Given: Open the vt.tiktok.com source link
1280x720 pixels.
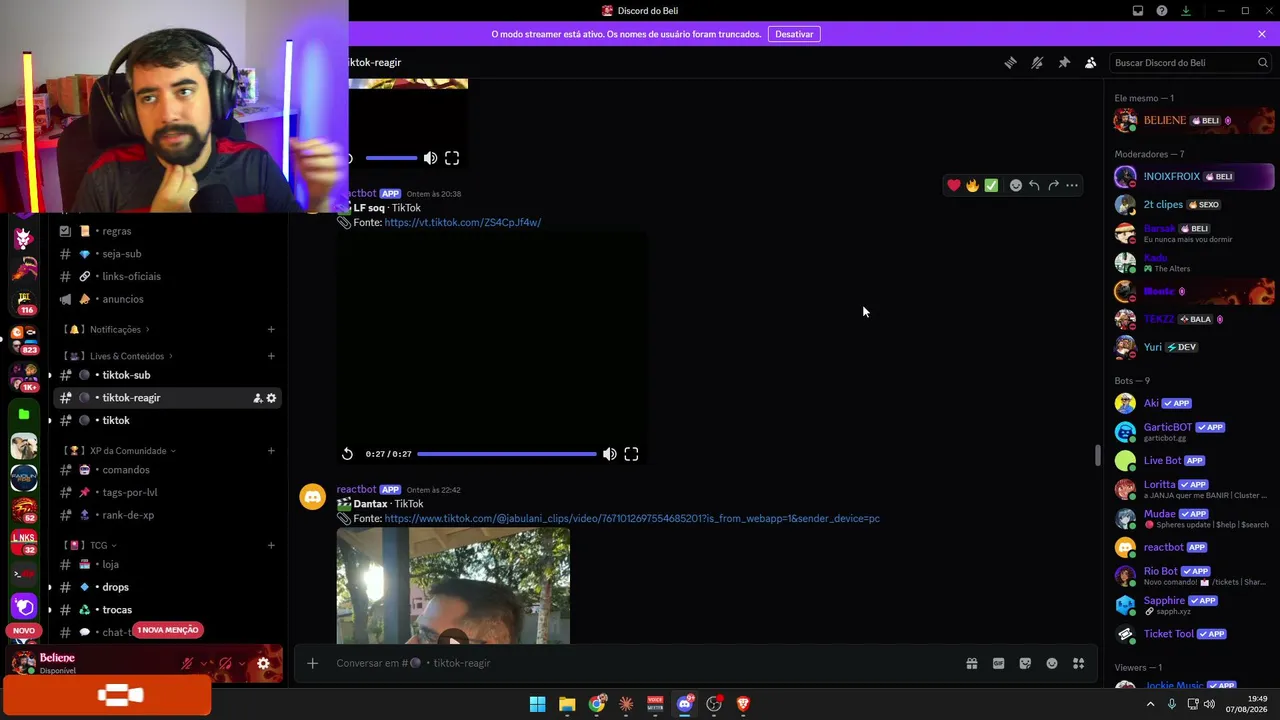Looking at the screenshot, I should pos(462,222).
